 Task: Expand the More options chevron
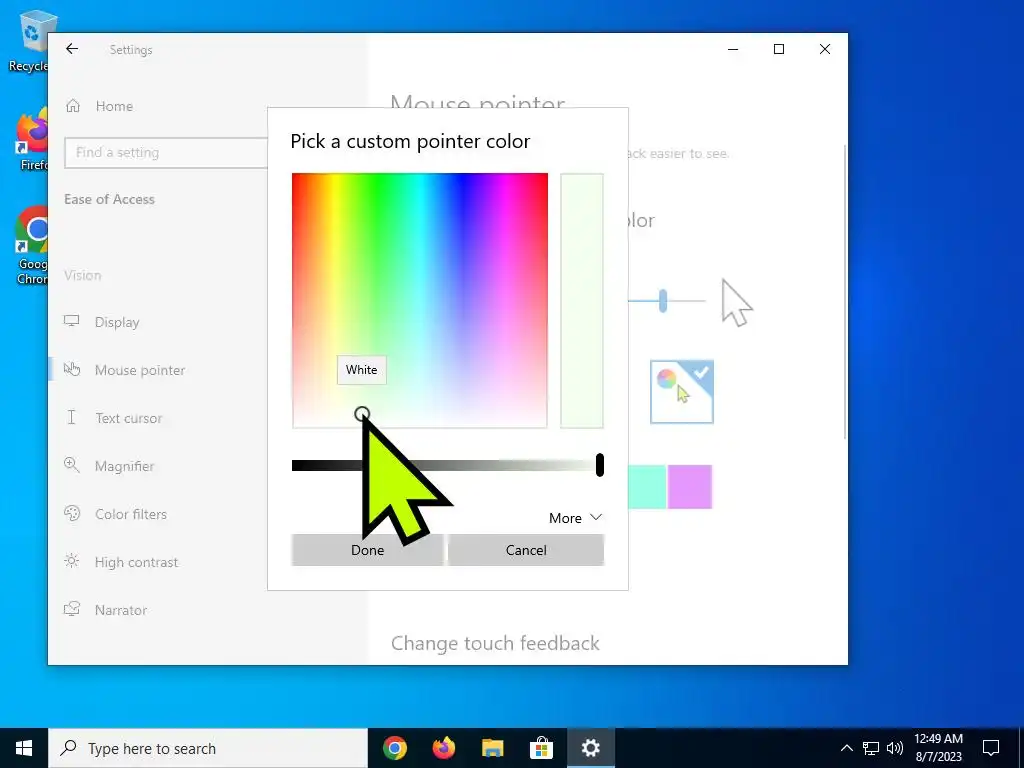click(596, 517)
